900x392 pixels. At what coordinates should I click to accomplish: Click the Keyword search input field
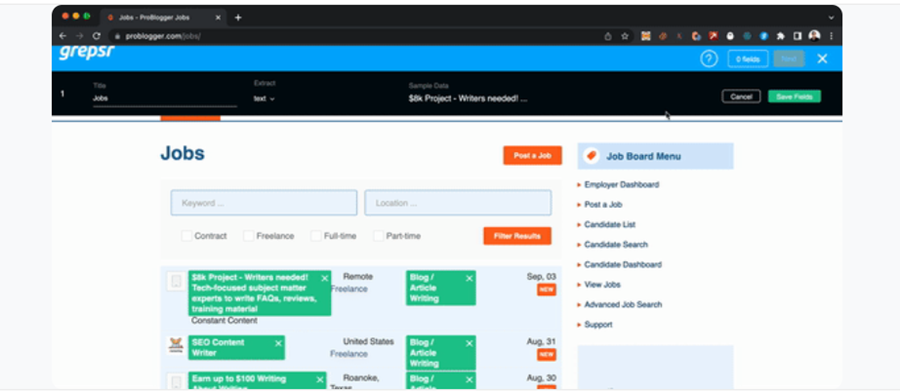264,203
